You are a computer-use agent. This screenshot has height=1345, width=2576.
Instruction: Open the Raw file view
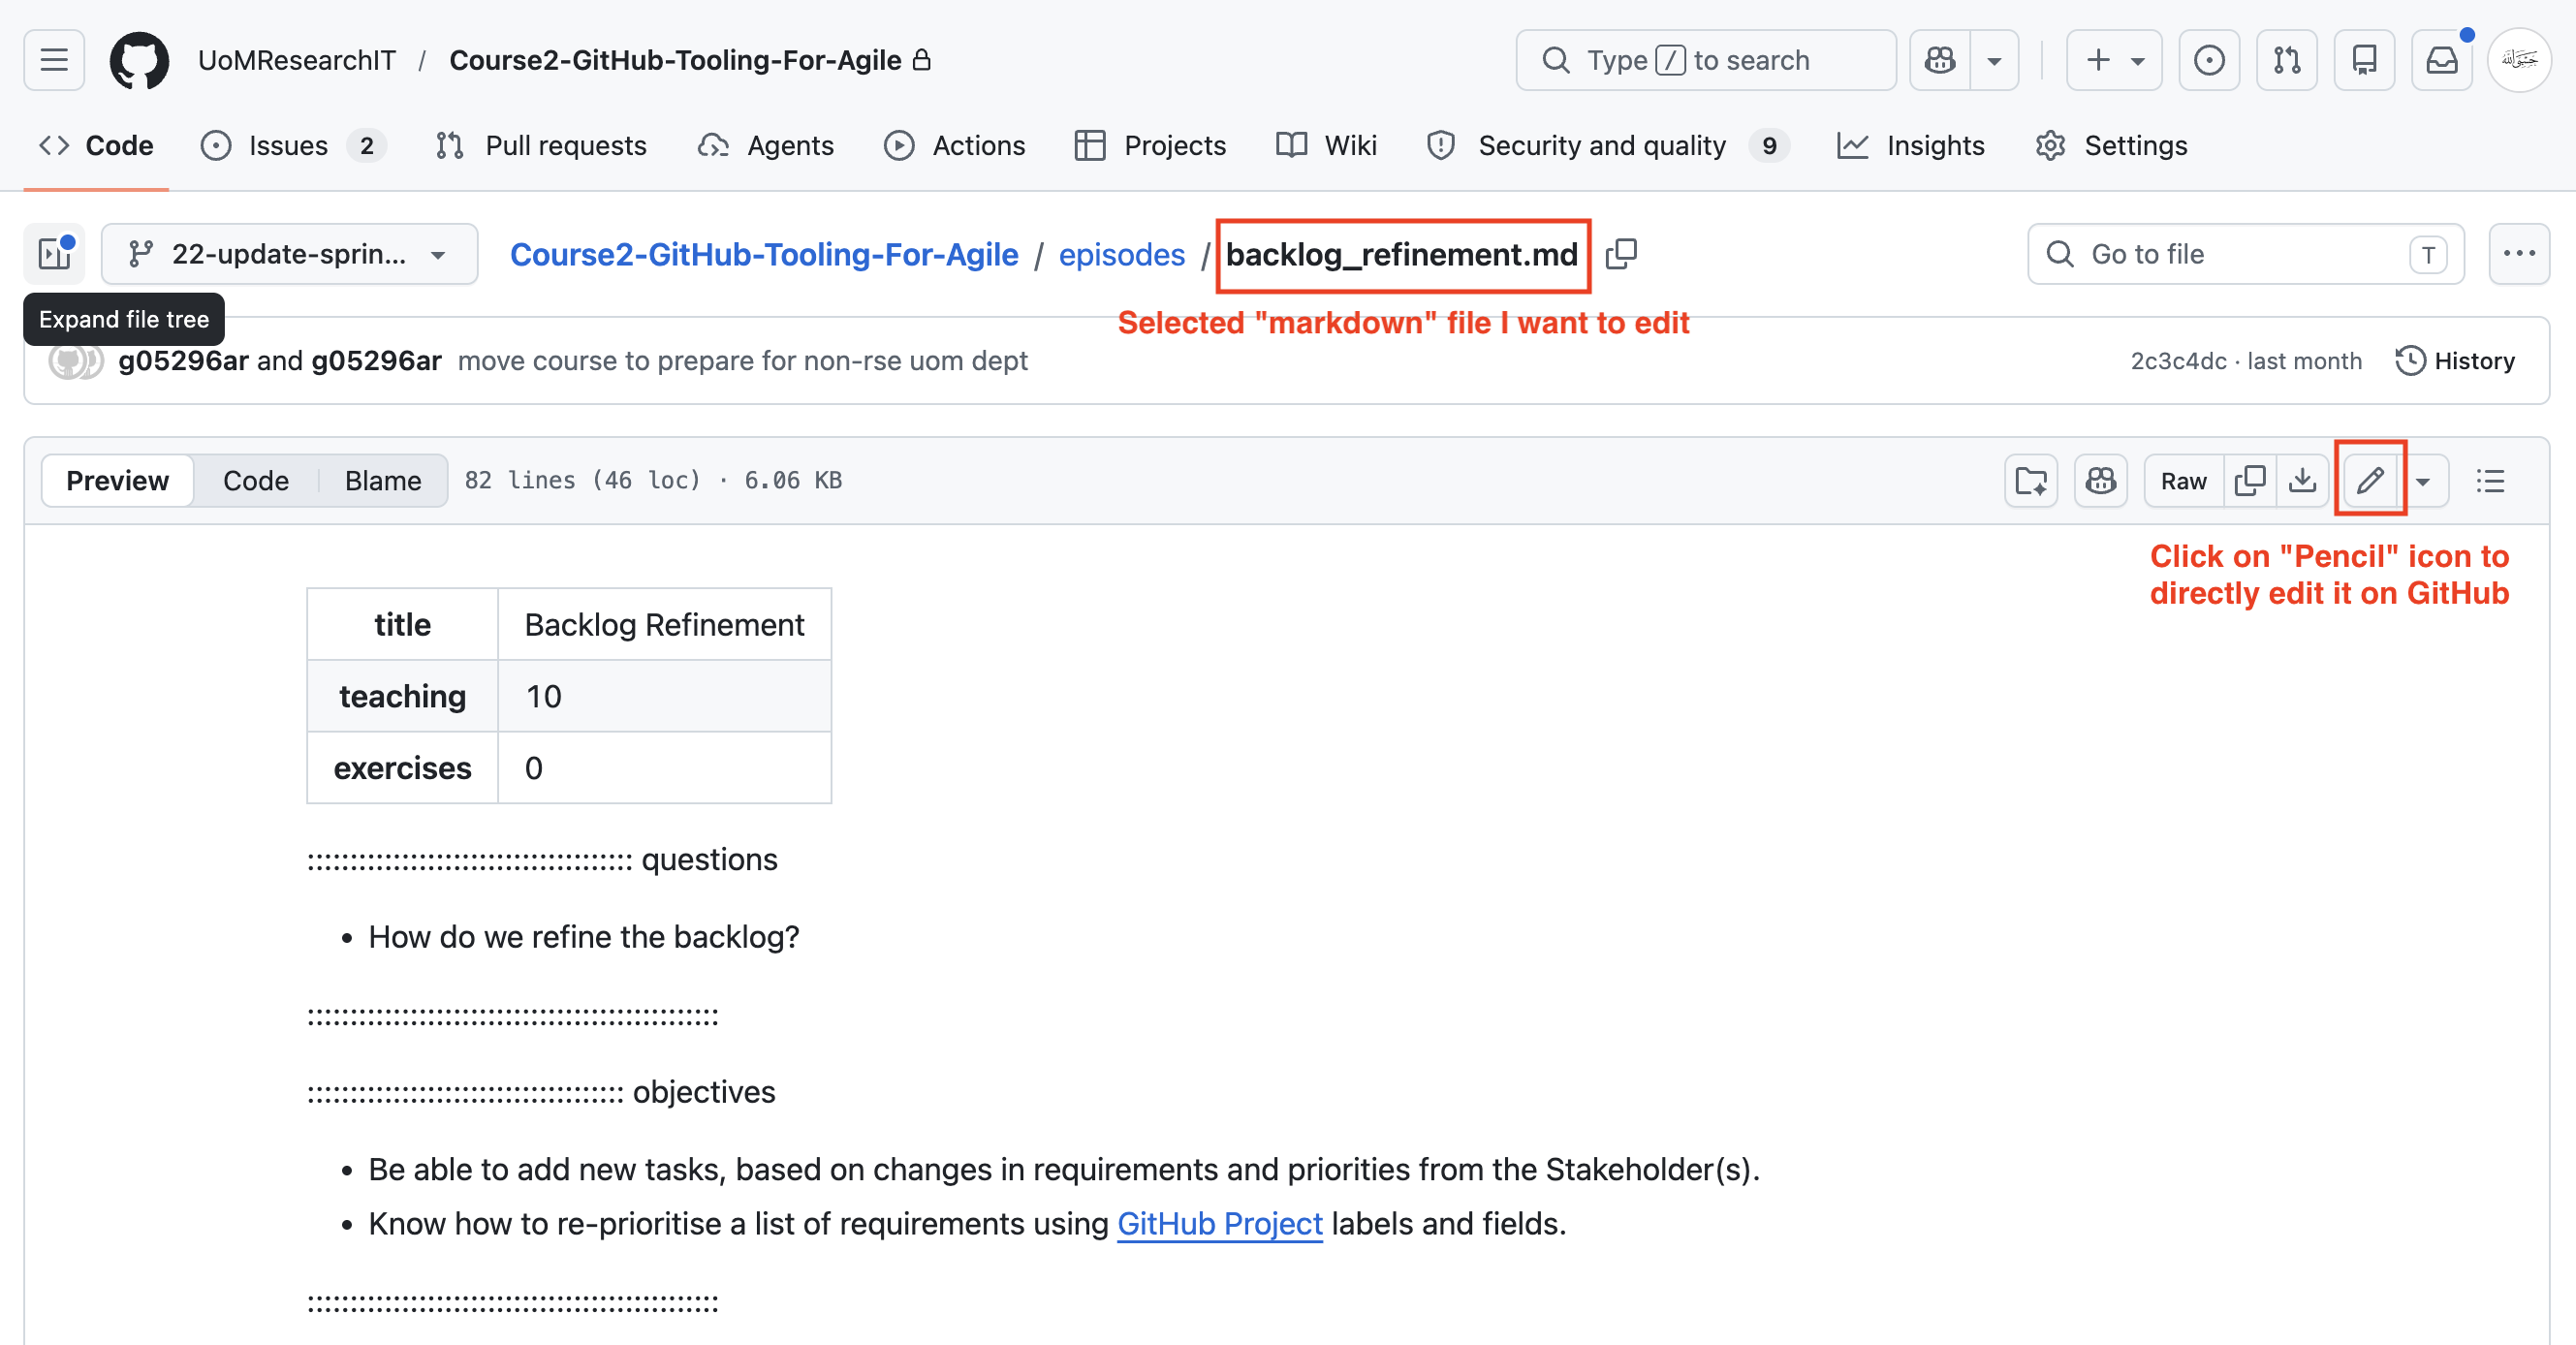(x=2183, y=480)
